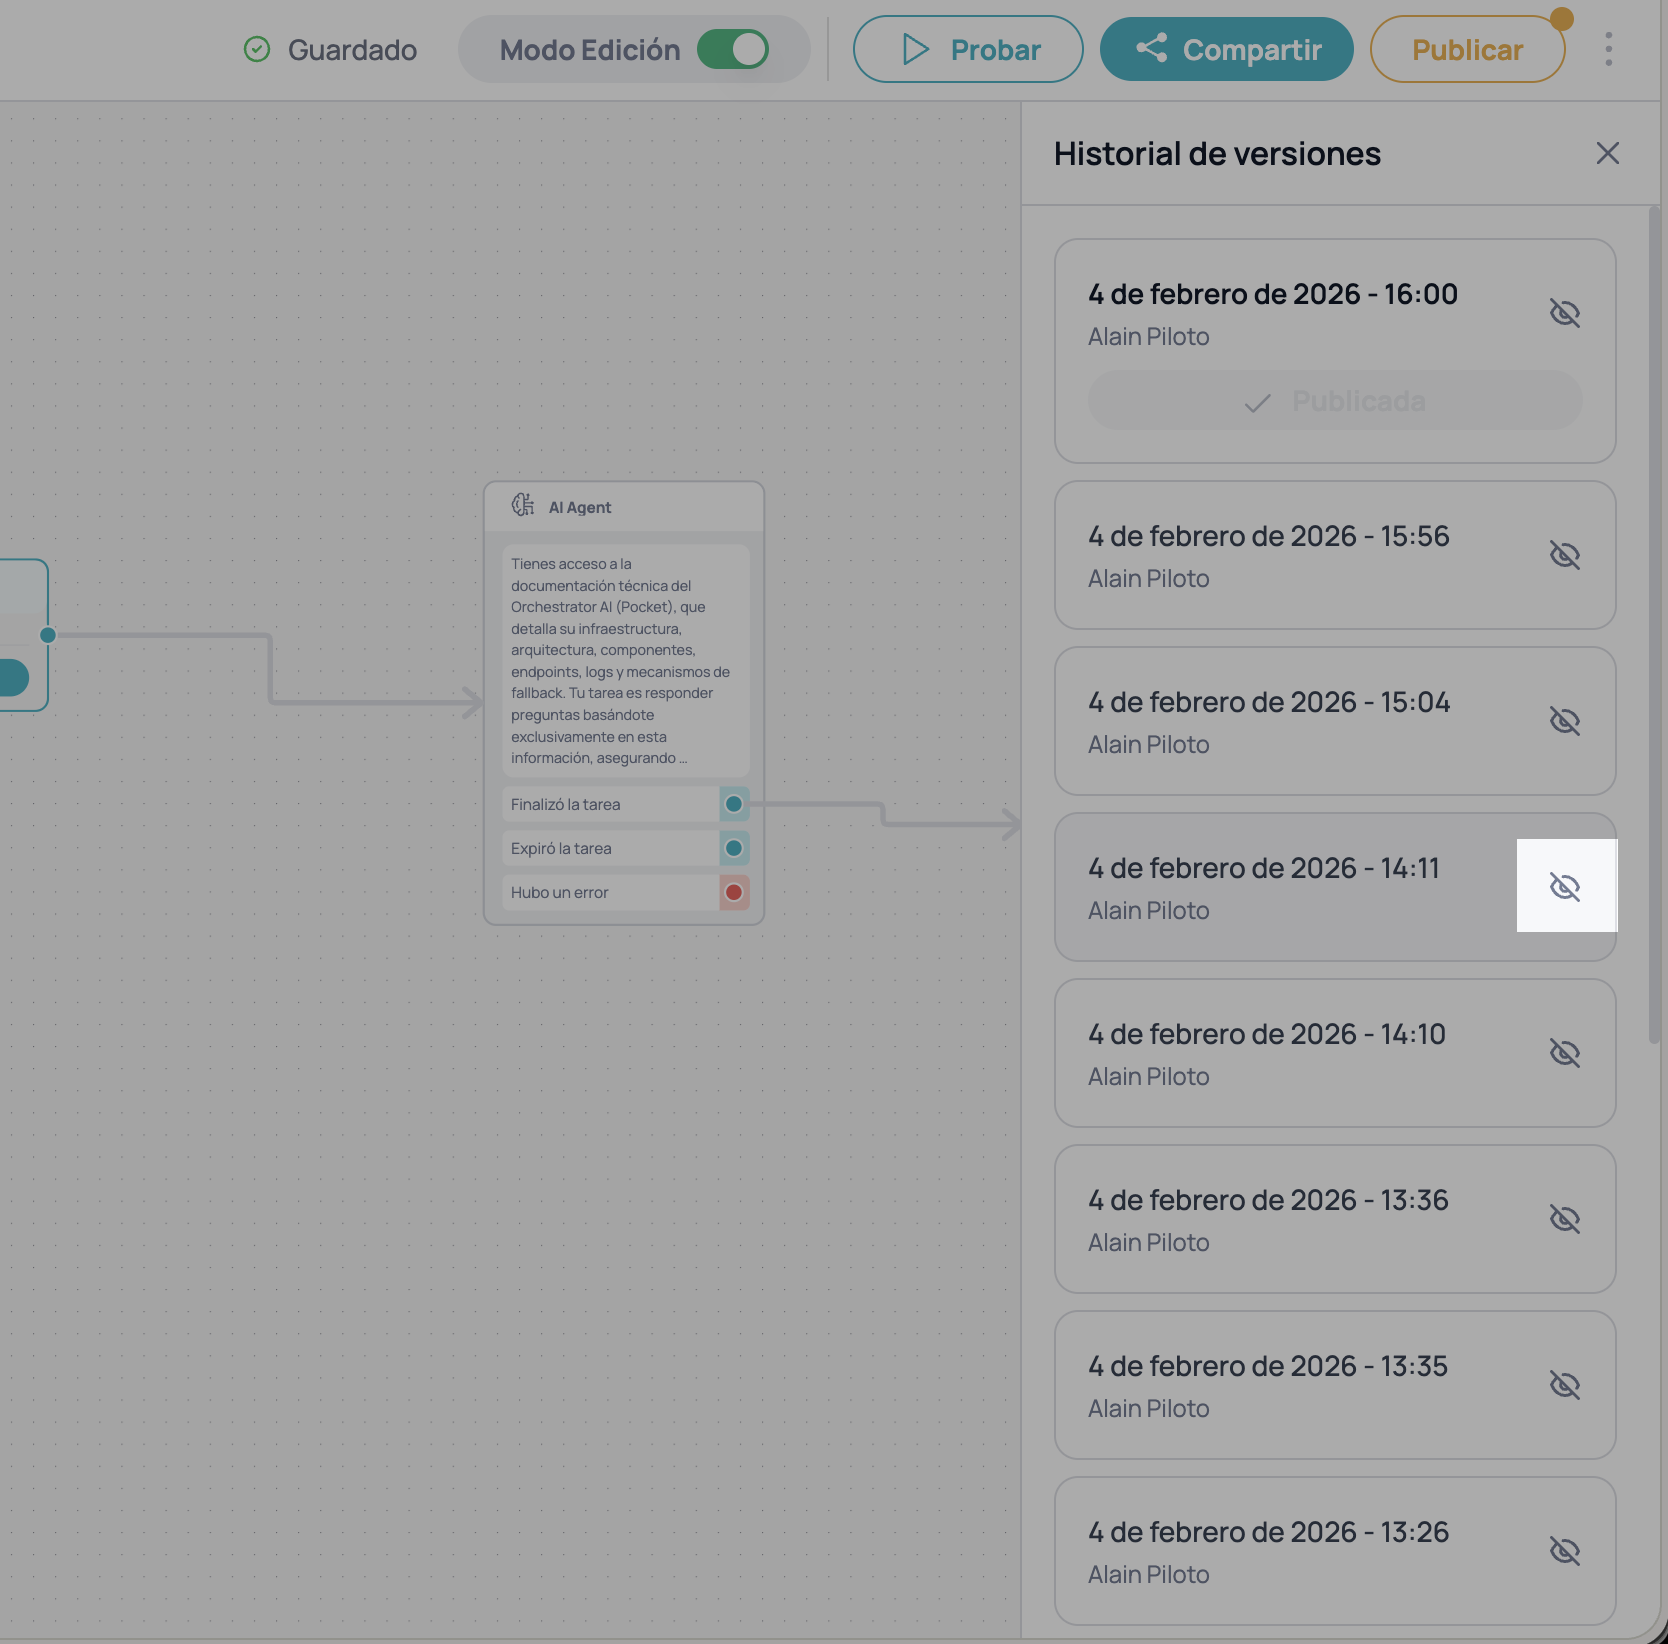This screenshot has height=1644, width=1668.
Task: Toggle visibility for version 15:04
Action: point(1564,721)
